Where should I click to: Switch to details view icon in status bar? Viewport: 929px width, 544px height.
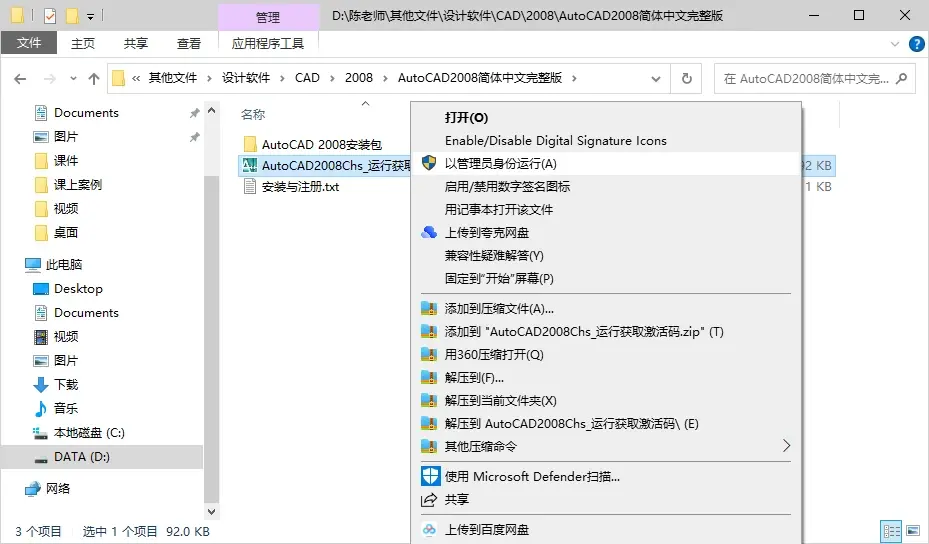click(x=891, y=531)
